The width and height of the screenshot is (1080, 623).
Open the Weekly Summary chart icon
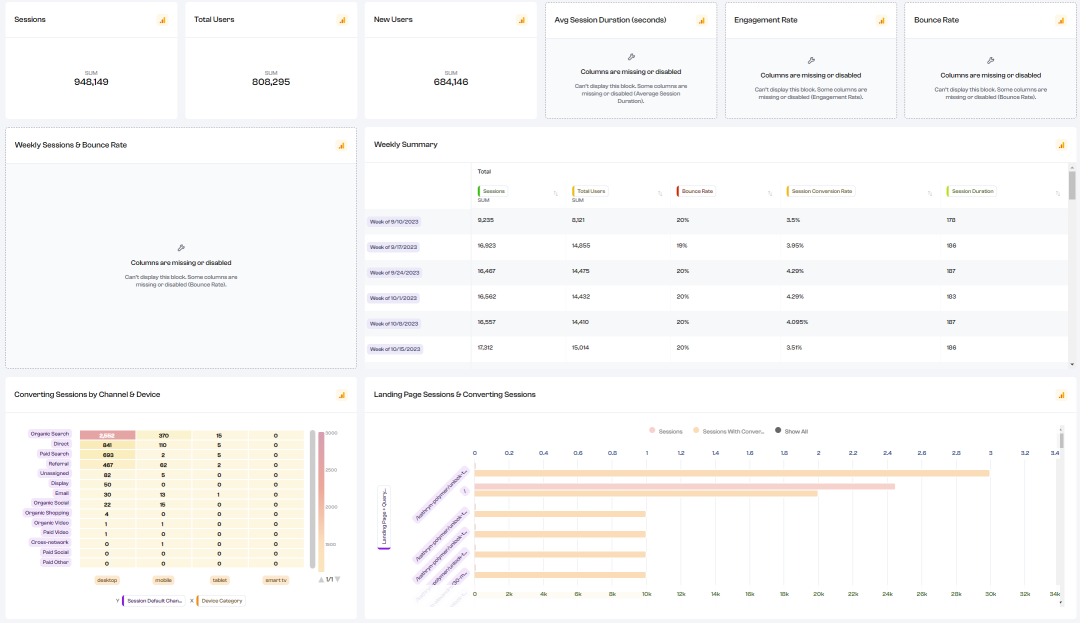tap(1061, 145)
